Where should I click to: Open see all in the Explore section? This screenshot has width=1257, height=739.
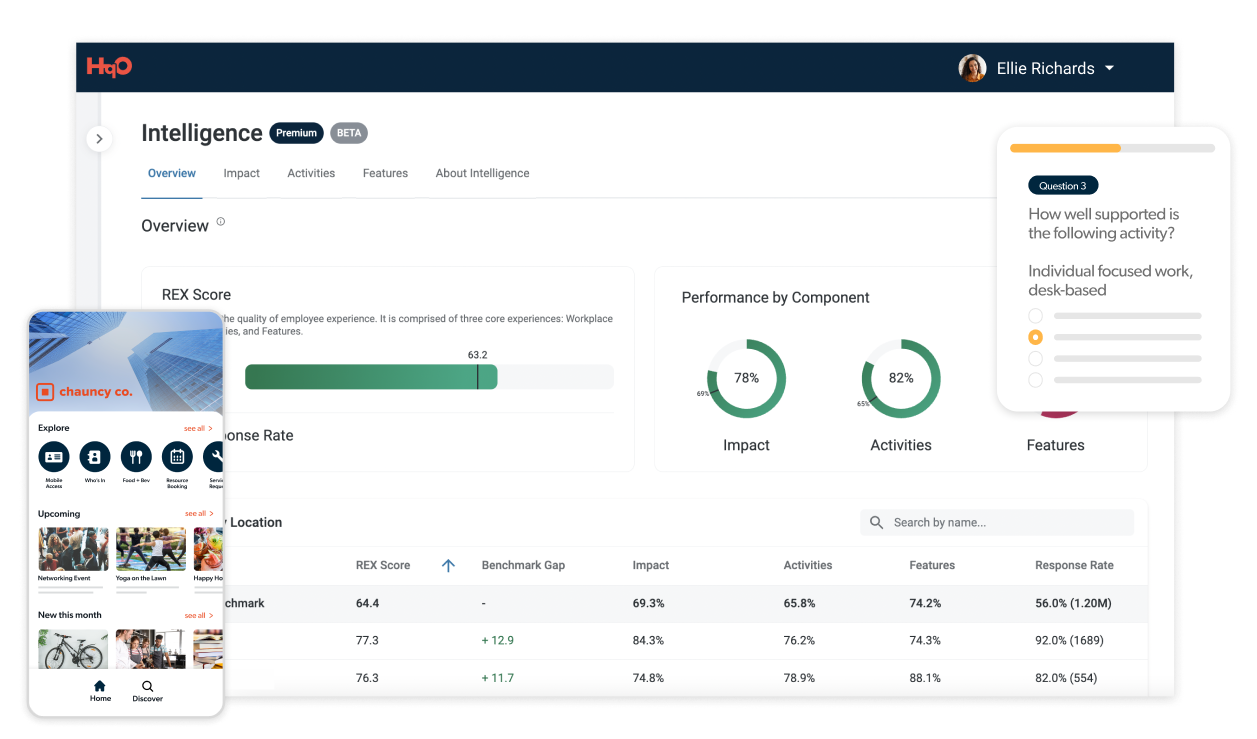pyautogui.click(x=197, y=428)
